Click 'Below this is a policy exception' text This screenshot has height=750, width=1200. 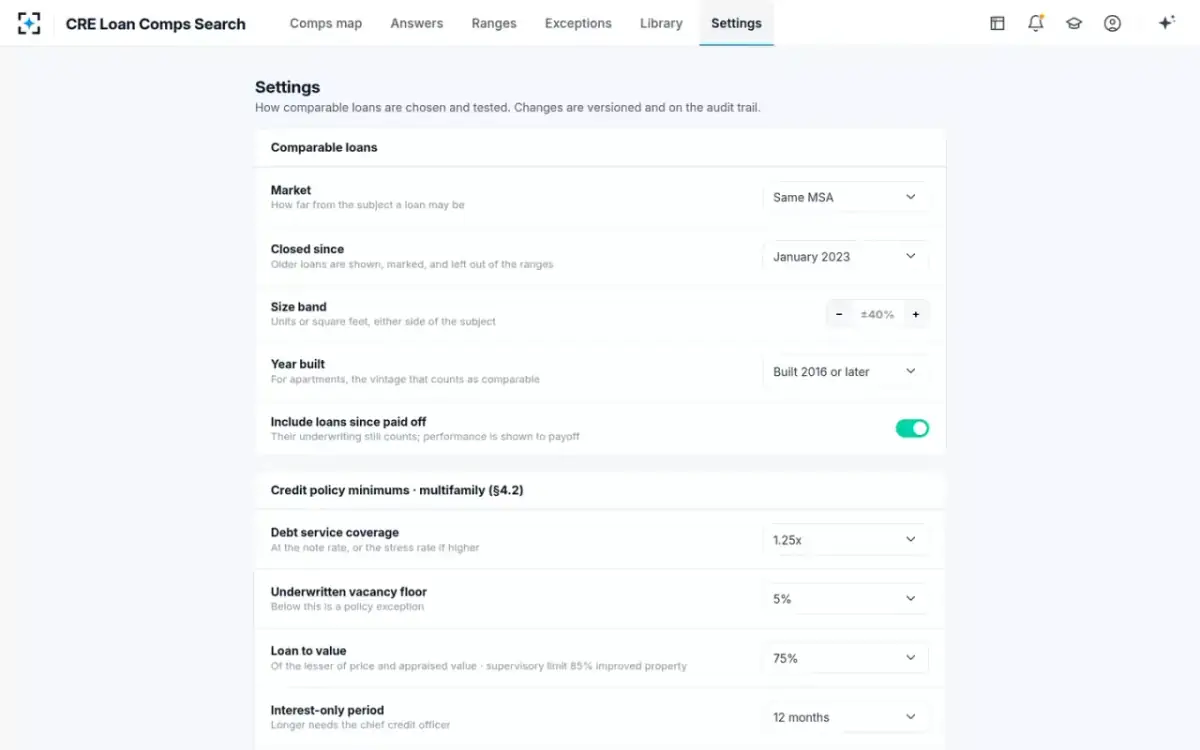tap(347, 607)
